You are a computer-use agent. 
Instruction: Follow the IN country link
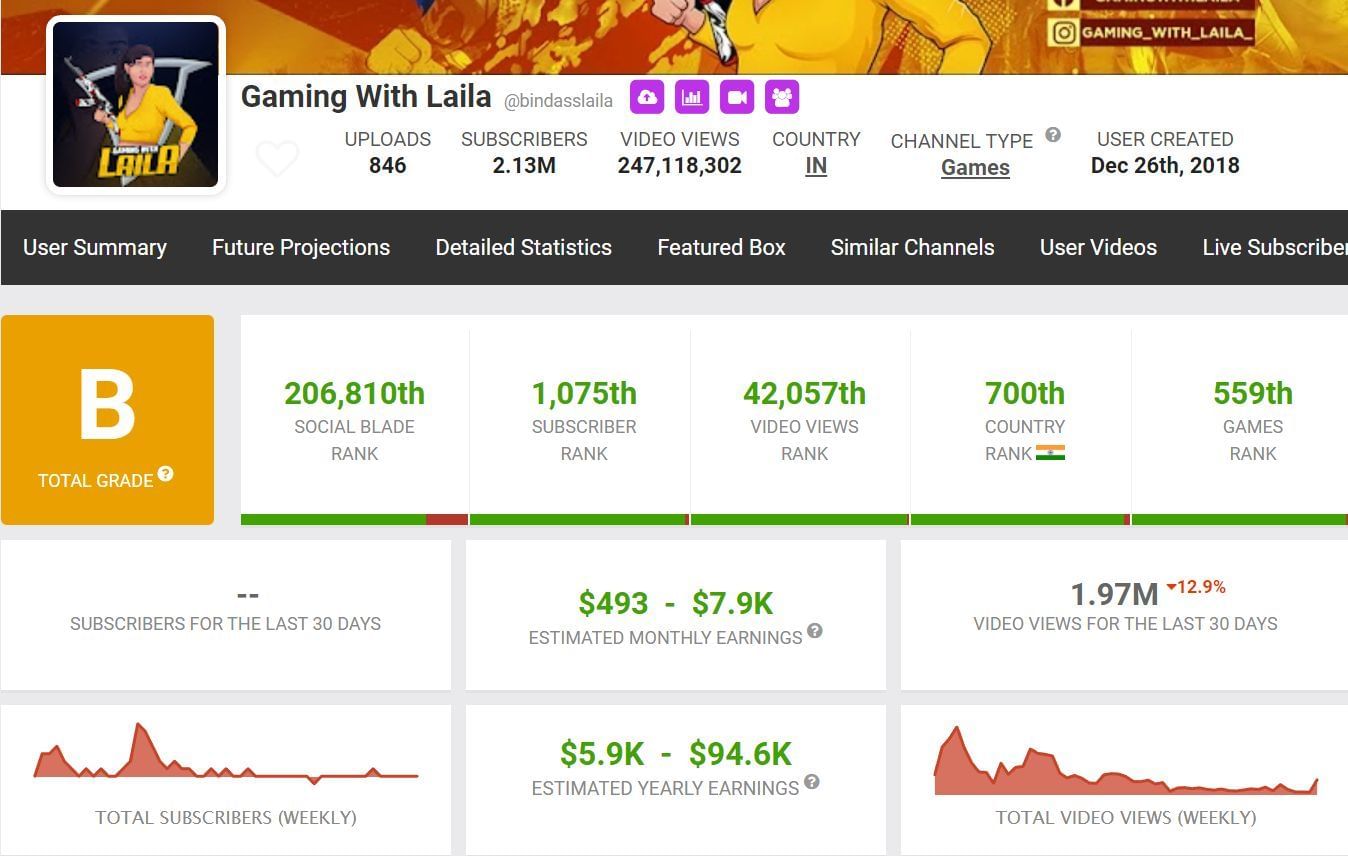(816, 166)
